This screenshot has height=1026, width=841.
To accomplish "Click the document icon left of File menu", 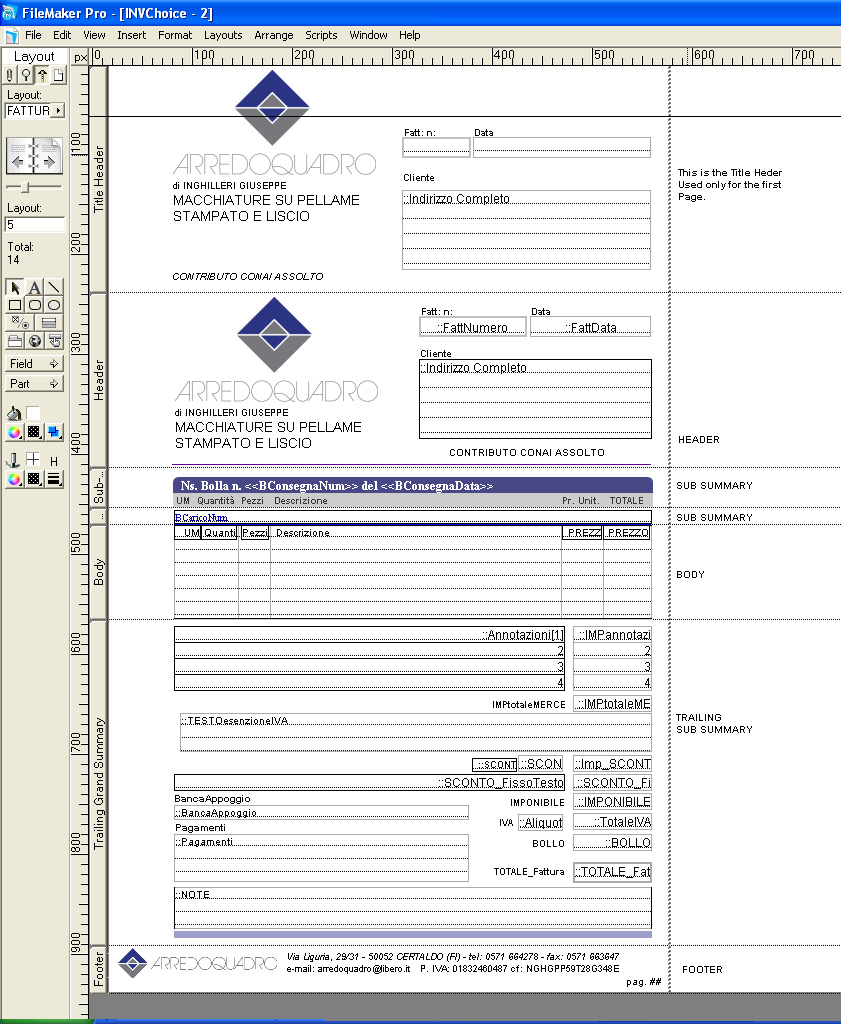I will [x=11, y=35].
